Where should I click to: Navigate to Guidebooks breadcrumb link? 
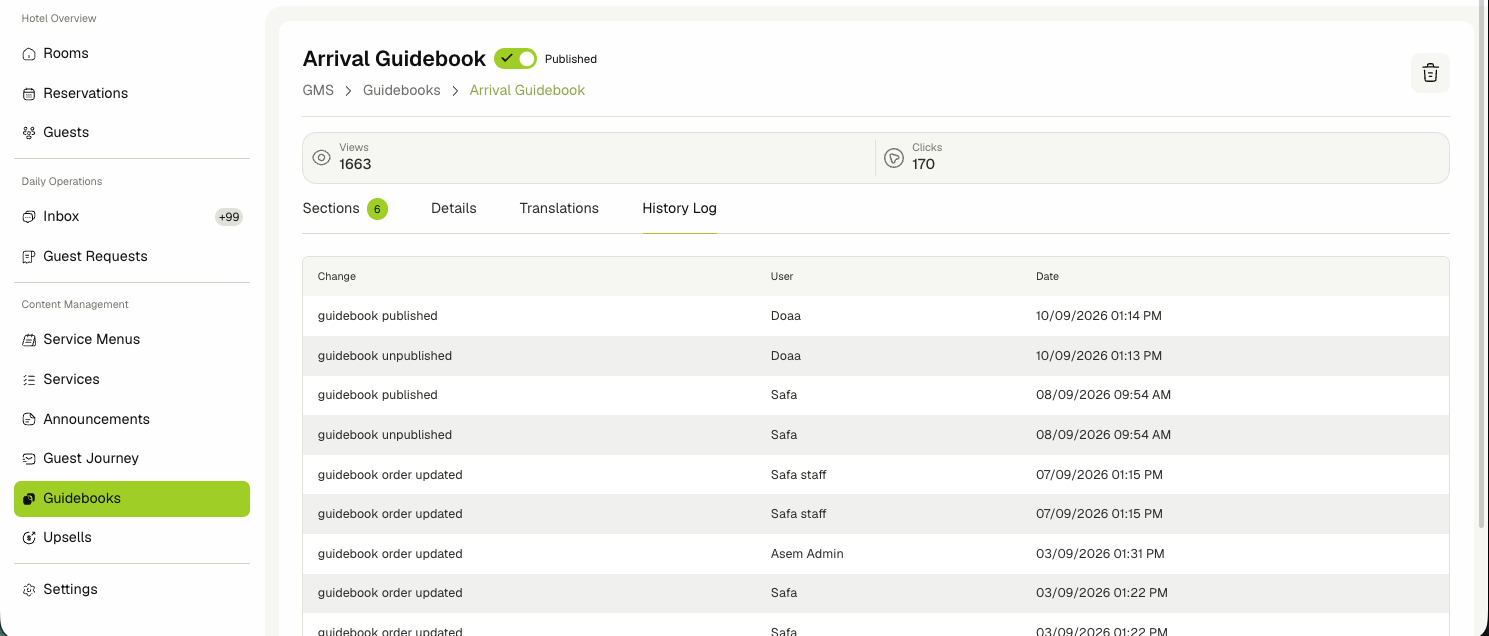coord(402,91)
